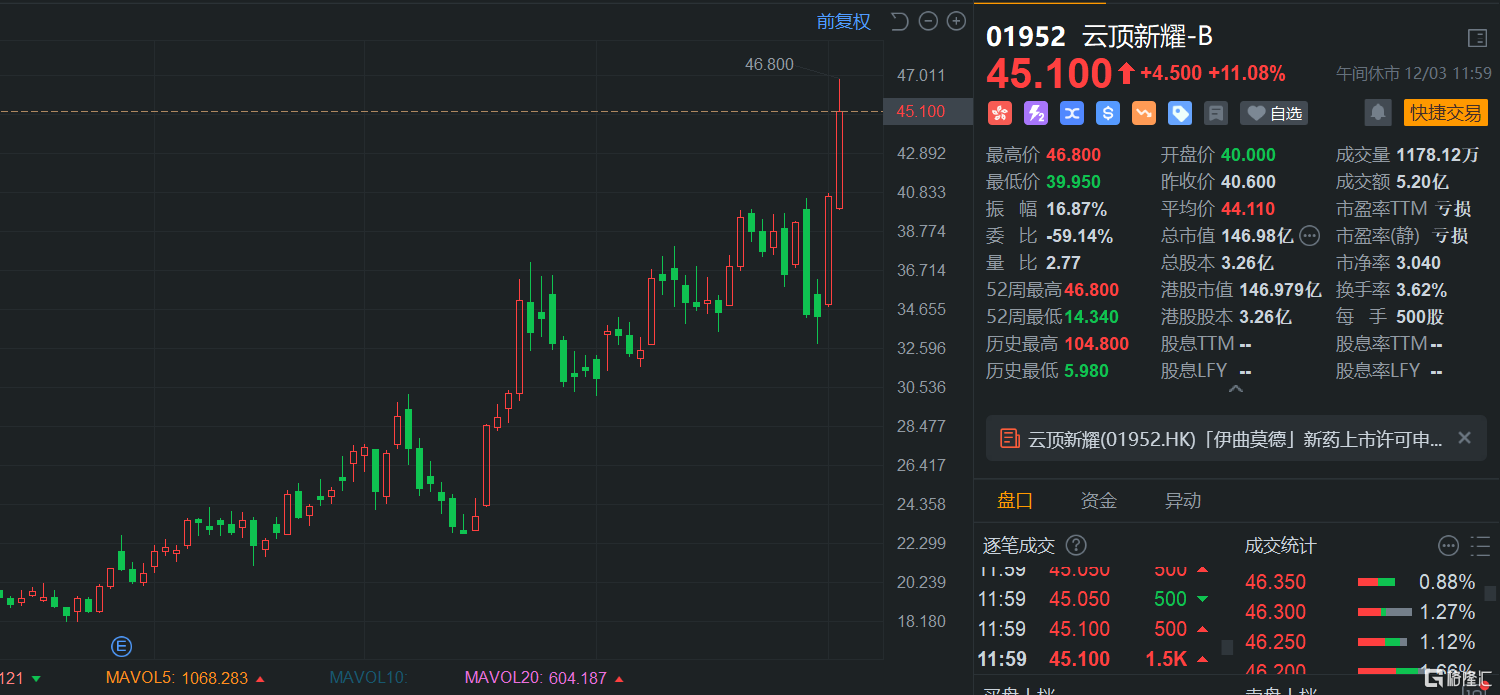Screen dimensions: 1500x695
Task: Click the orange downward trend icon
Action: coord(1144,113)
